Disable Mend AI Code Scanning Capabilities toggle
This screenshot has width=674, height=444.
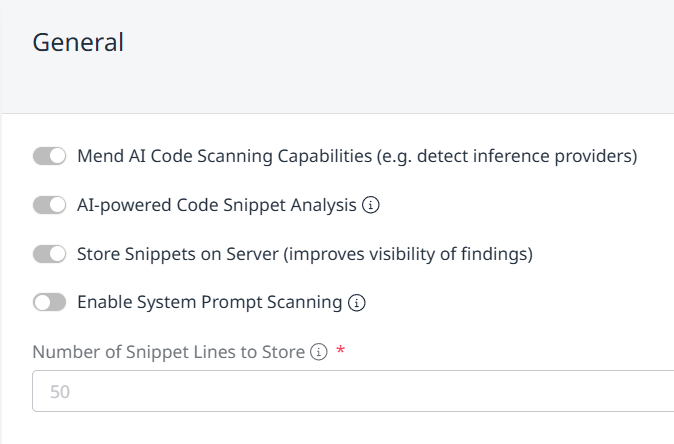[49, 156]
